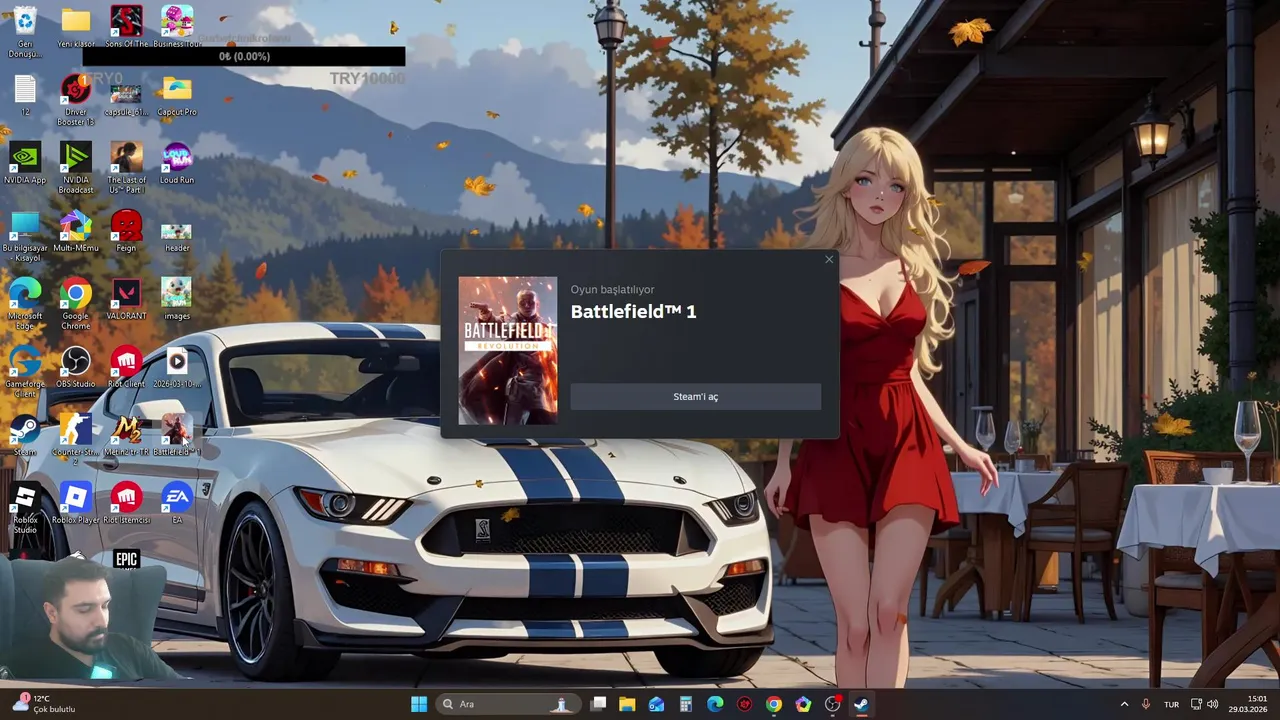Select the Driver Booster 13 shortcut
The height and width of the screenshot is (720, 1280).
click(x=76, y=100)
